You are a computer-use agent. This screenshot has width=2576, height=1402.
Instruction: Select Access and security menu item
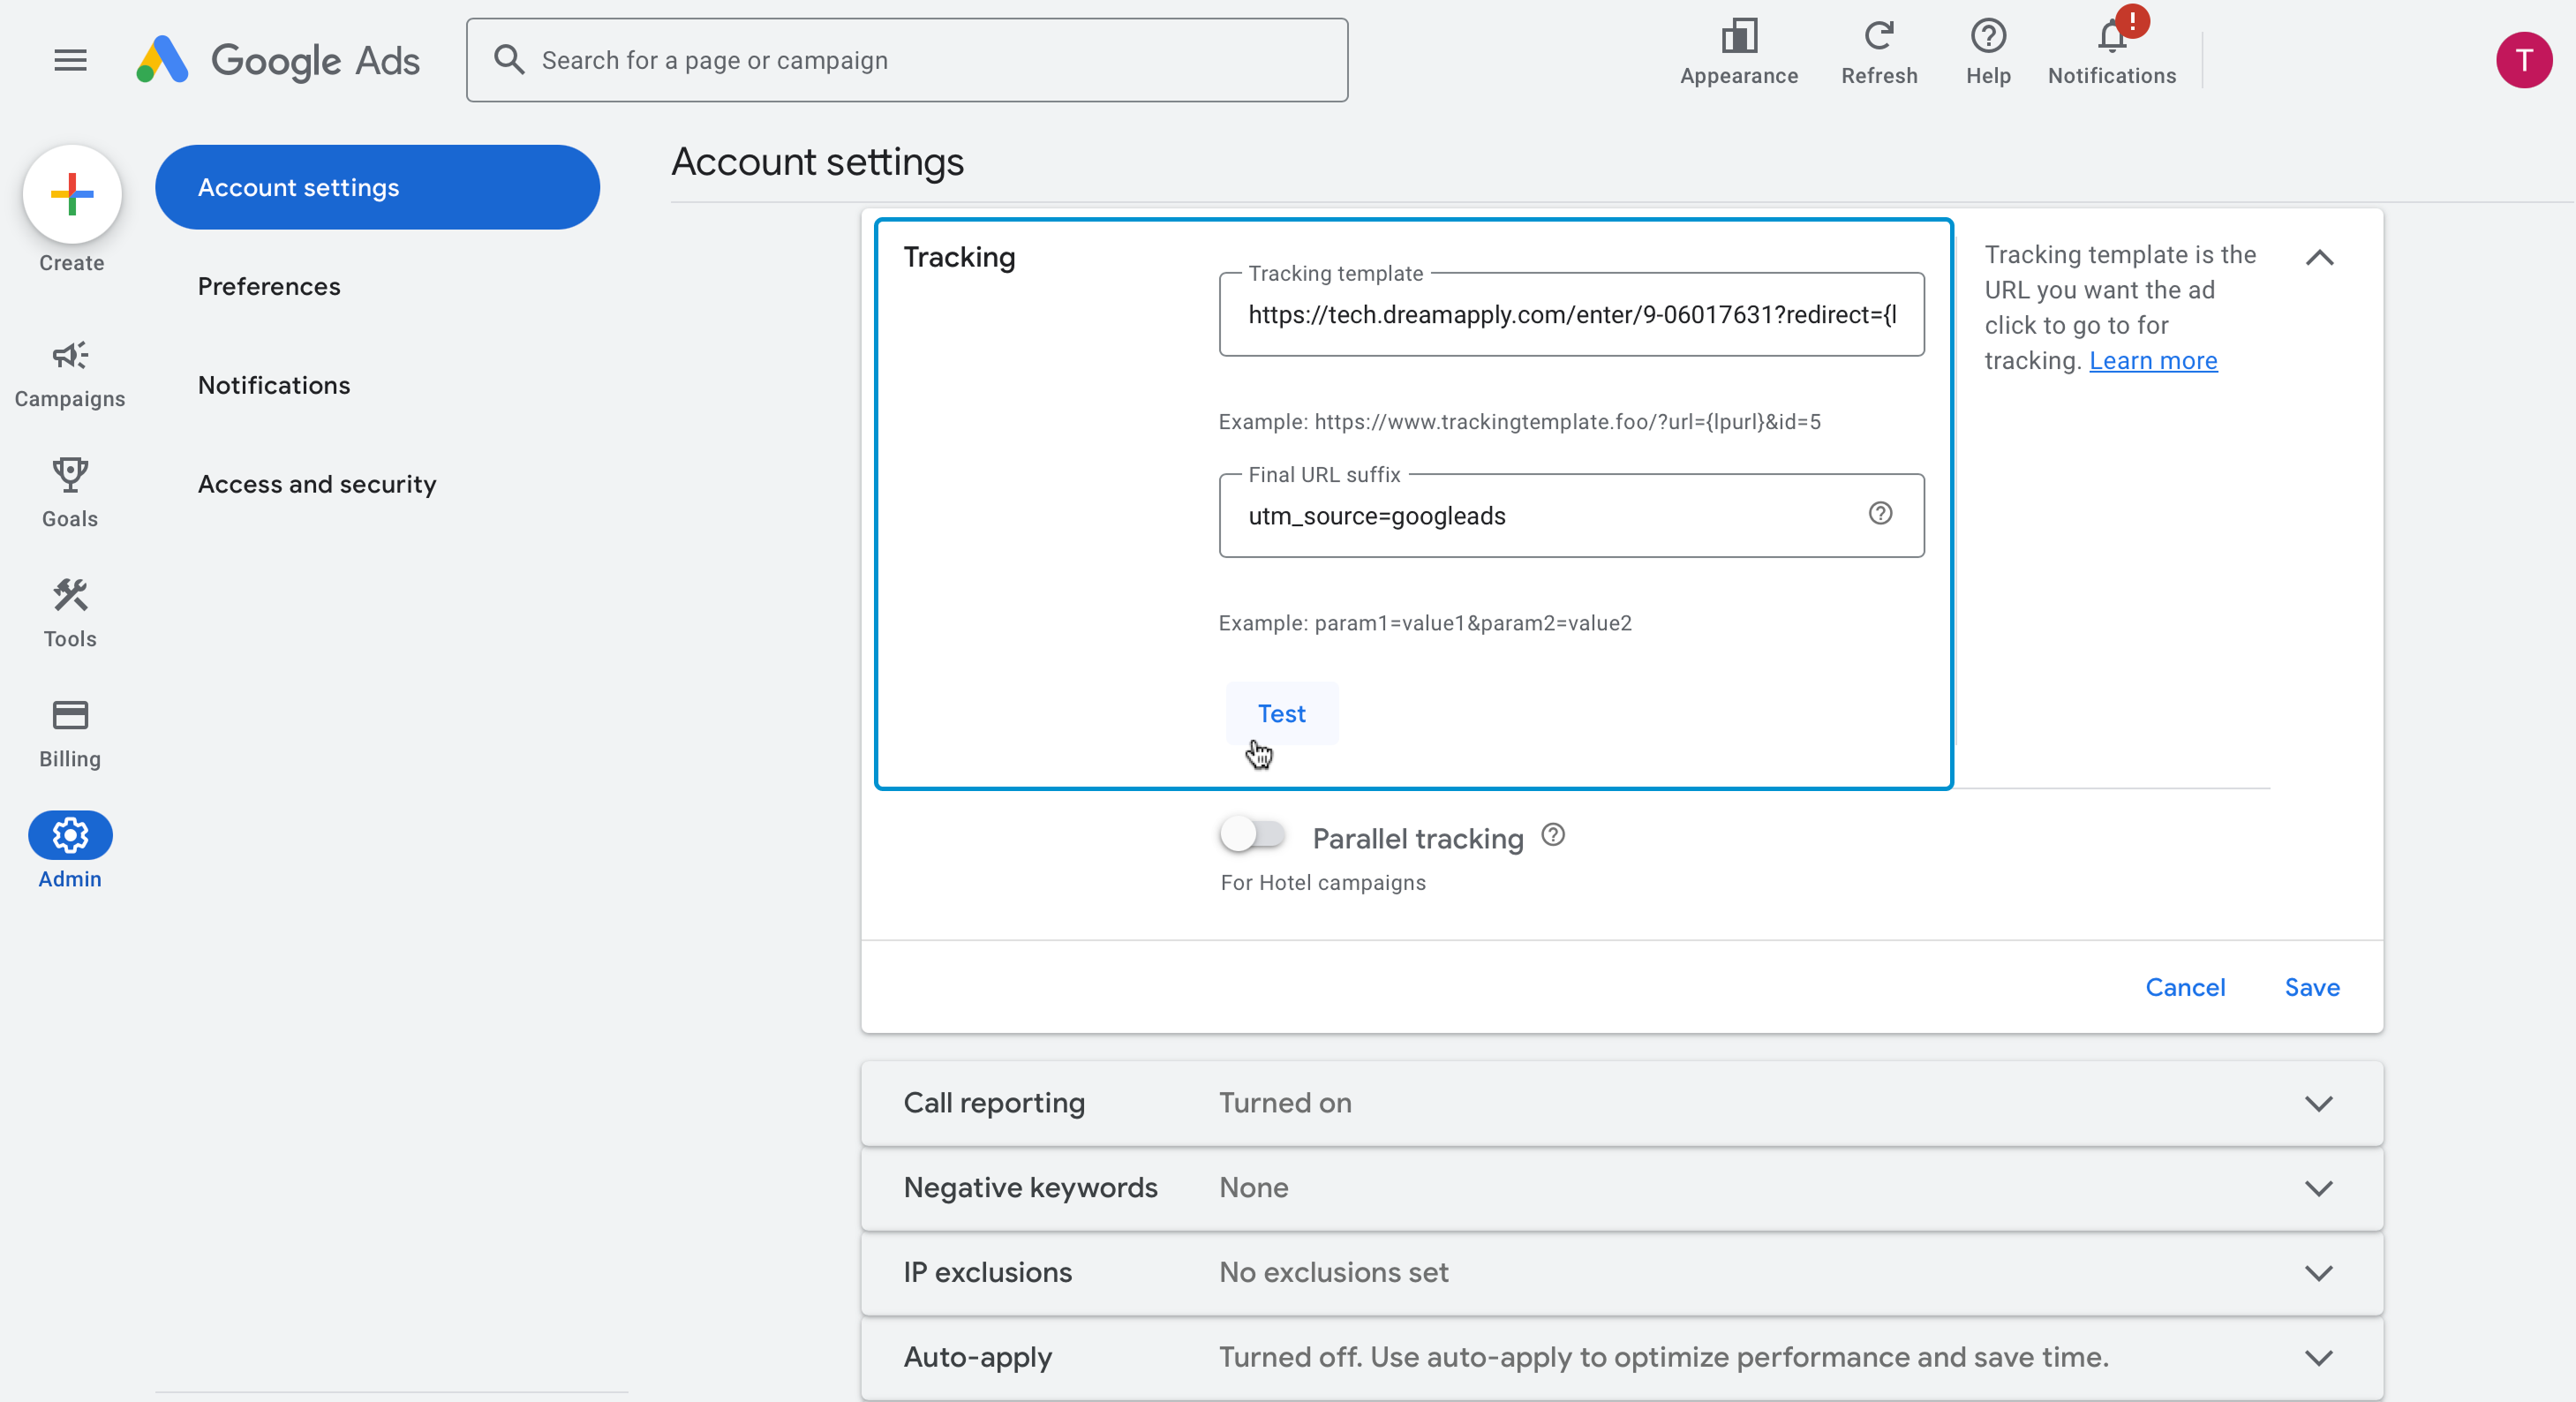point(317,485)
